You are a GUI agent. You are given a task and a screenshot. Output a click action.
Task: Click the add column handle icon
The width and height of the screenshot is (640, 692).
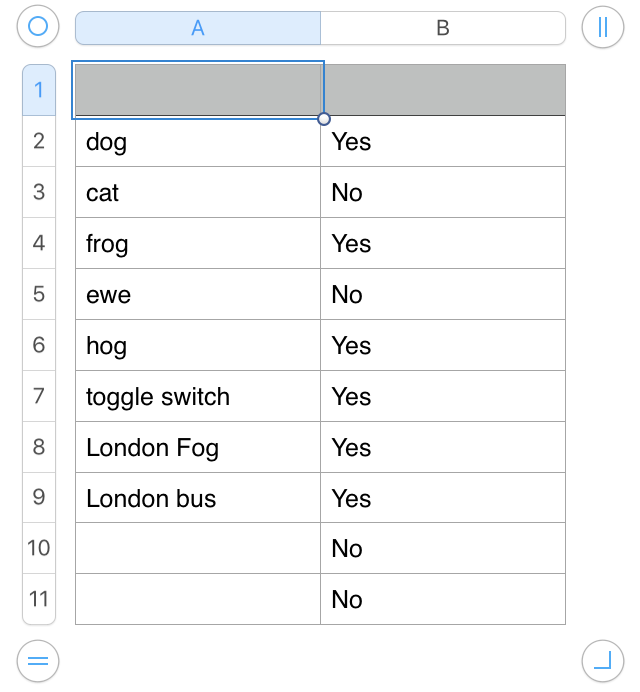[x=602, y=27]
